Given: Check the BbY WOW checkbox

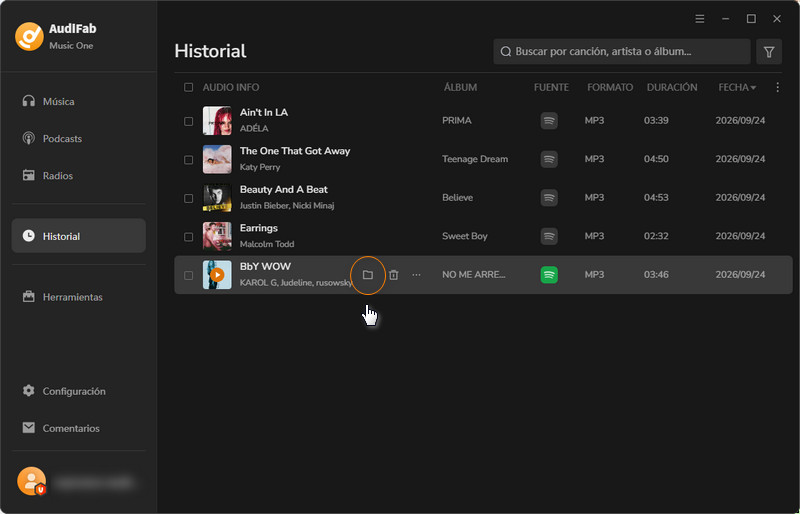Looking at the screenshot, I should click(188, 275).
